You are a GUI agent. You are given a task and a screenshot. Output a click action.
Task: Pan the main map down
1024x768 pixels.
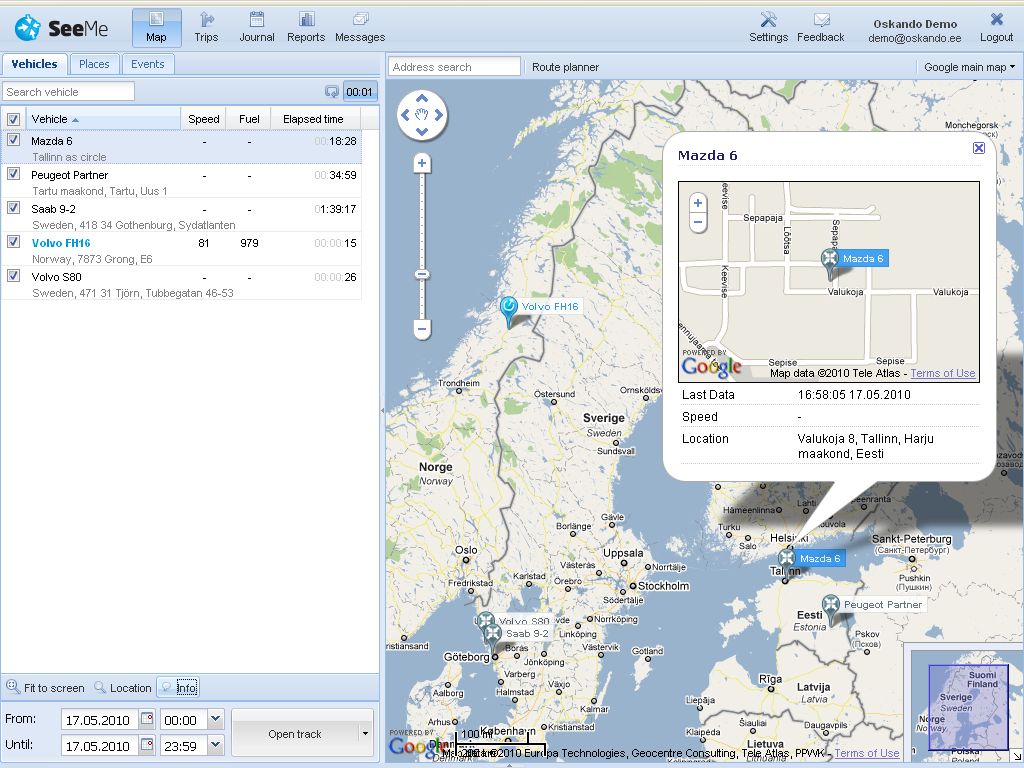422,131
